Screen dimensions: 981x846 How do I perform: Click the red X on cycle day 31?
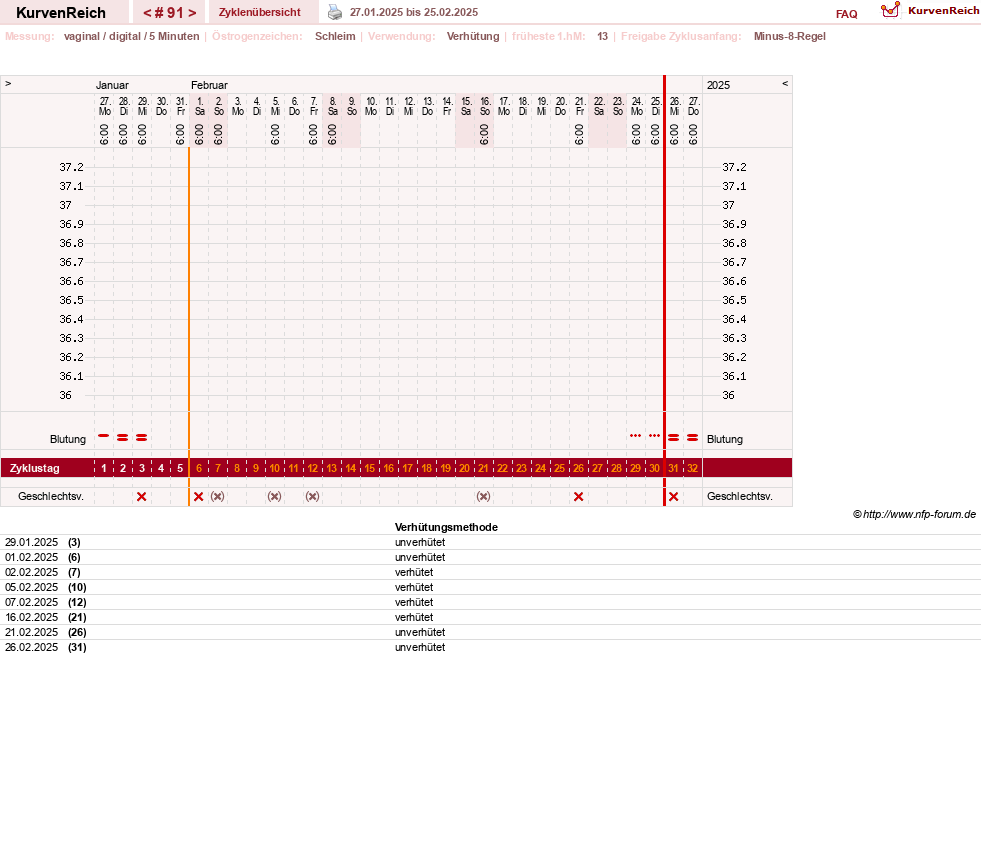coord(673,497)
